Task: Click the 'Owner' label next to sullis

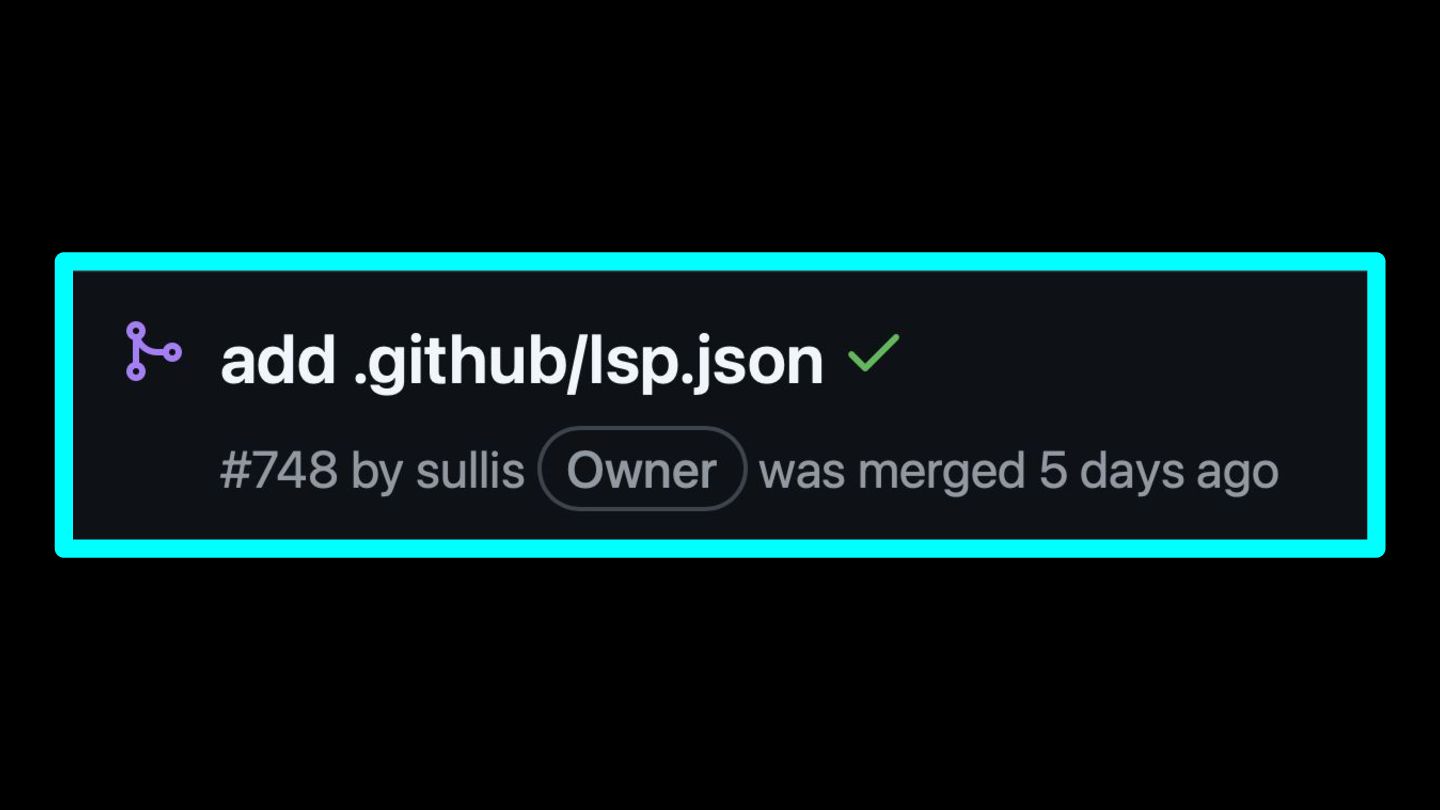Action: 642,469
